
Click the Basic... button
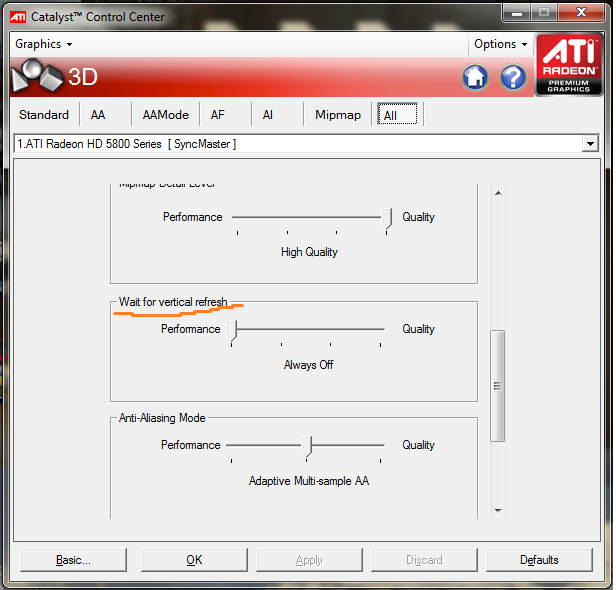73,560
